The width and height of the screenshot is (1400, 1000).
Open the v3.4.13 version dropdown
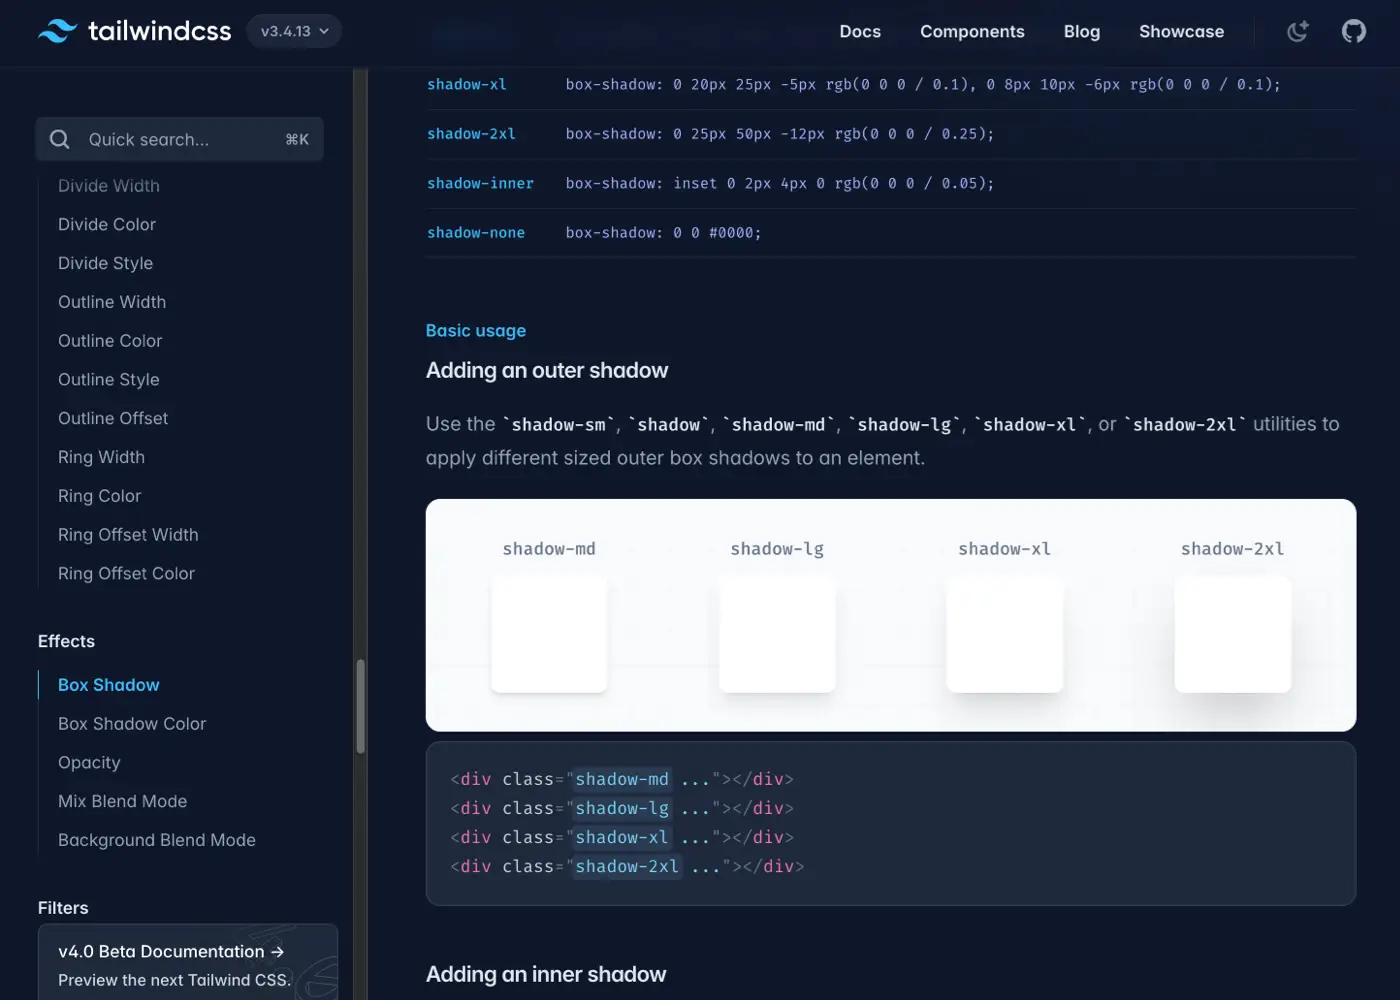(x=293, y=31)
